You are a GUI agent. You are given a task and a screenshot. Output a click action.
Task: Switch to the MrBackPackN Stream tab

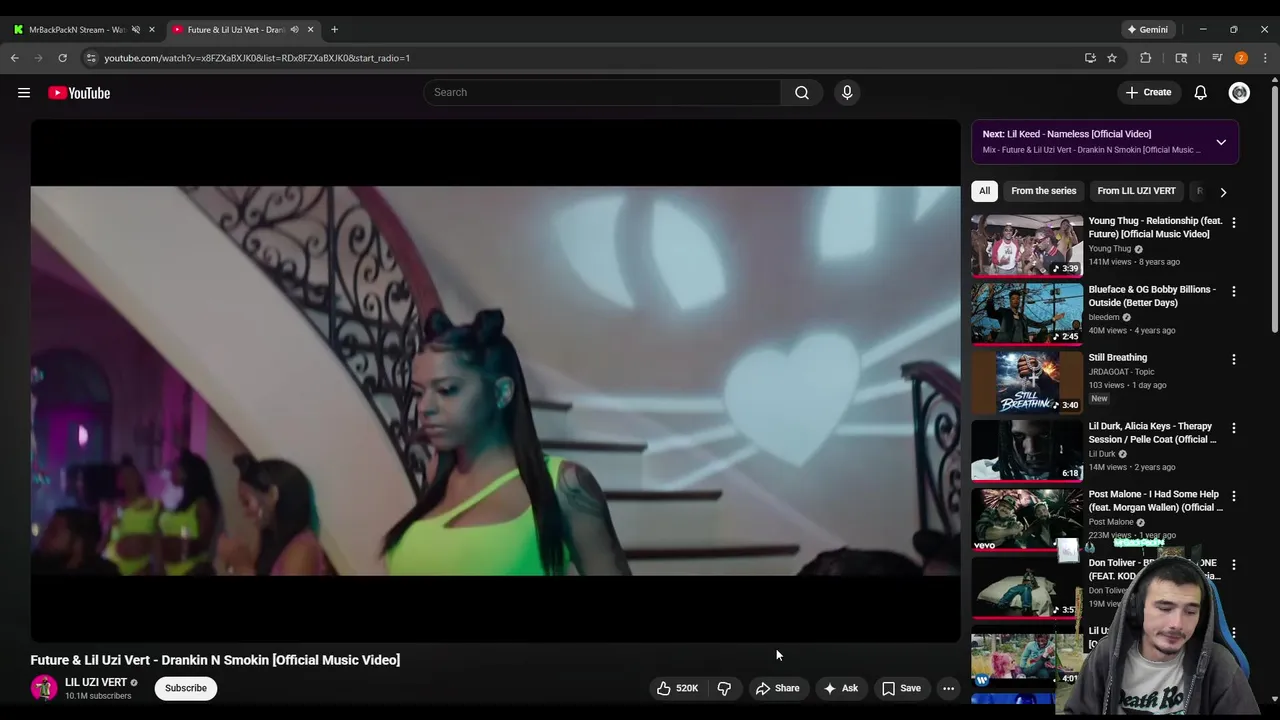[78, 29]
